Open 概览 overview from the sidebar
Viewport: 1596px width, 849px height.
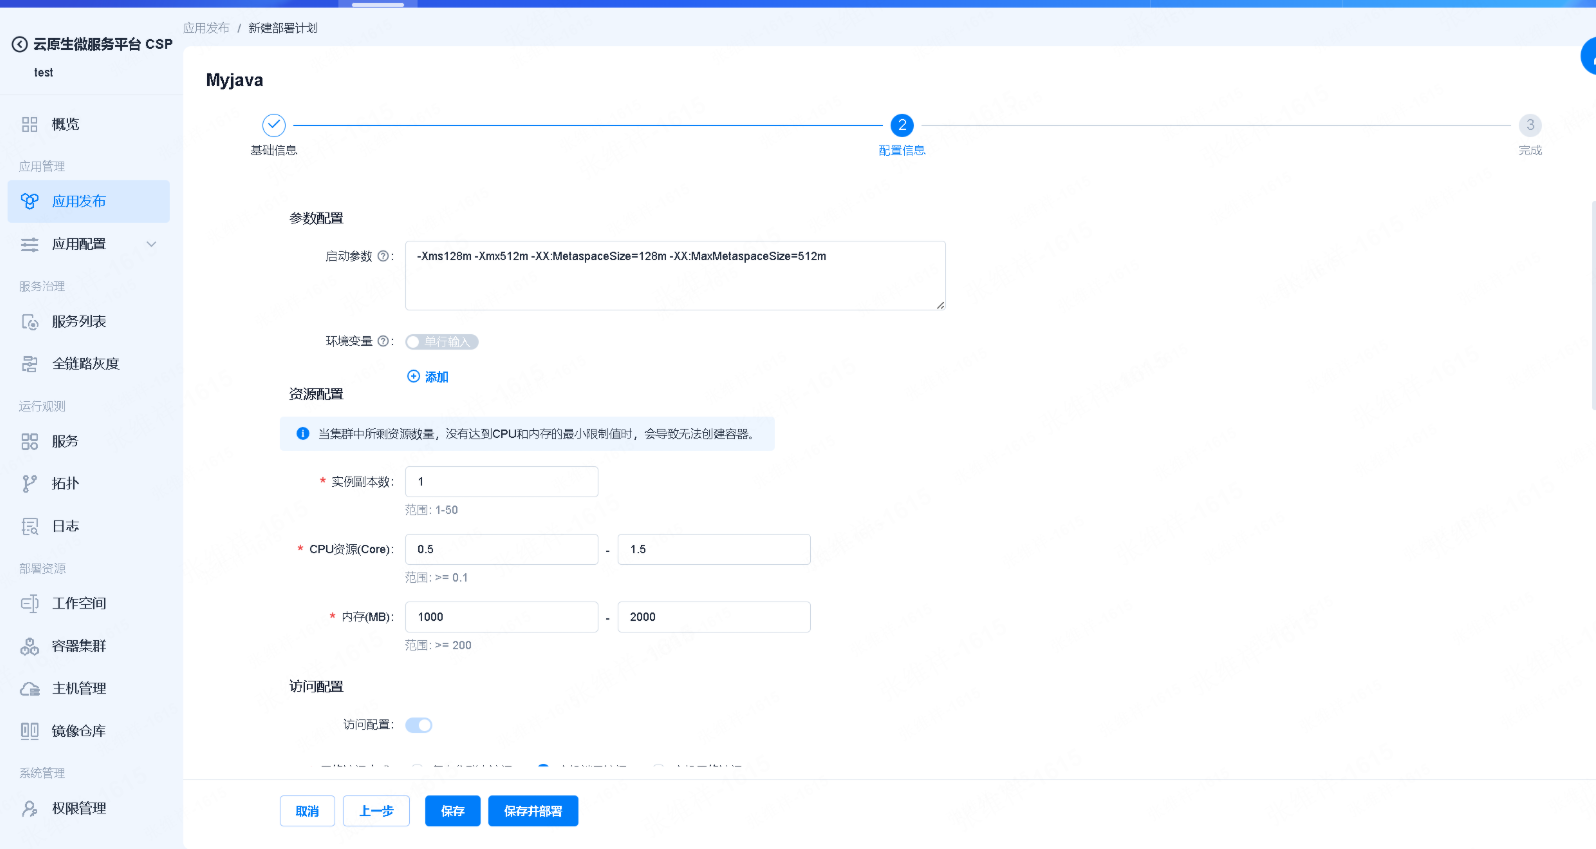(x=65, y=124)
